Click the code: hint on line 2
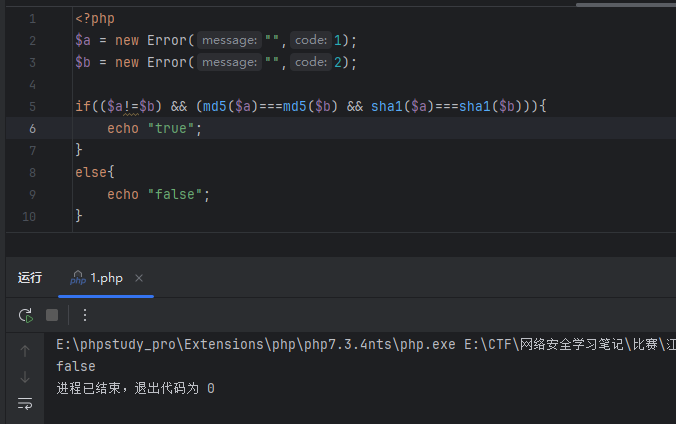Image resolution: width=676 pixels, height=424 pixels. (310, 40)
